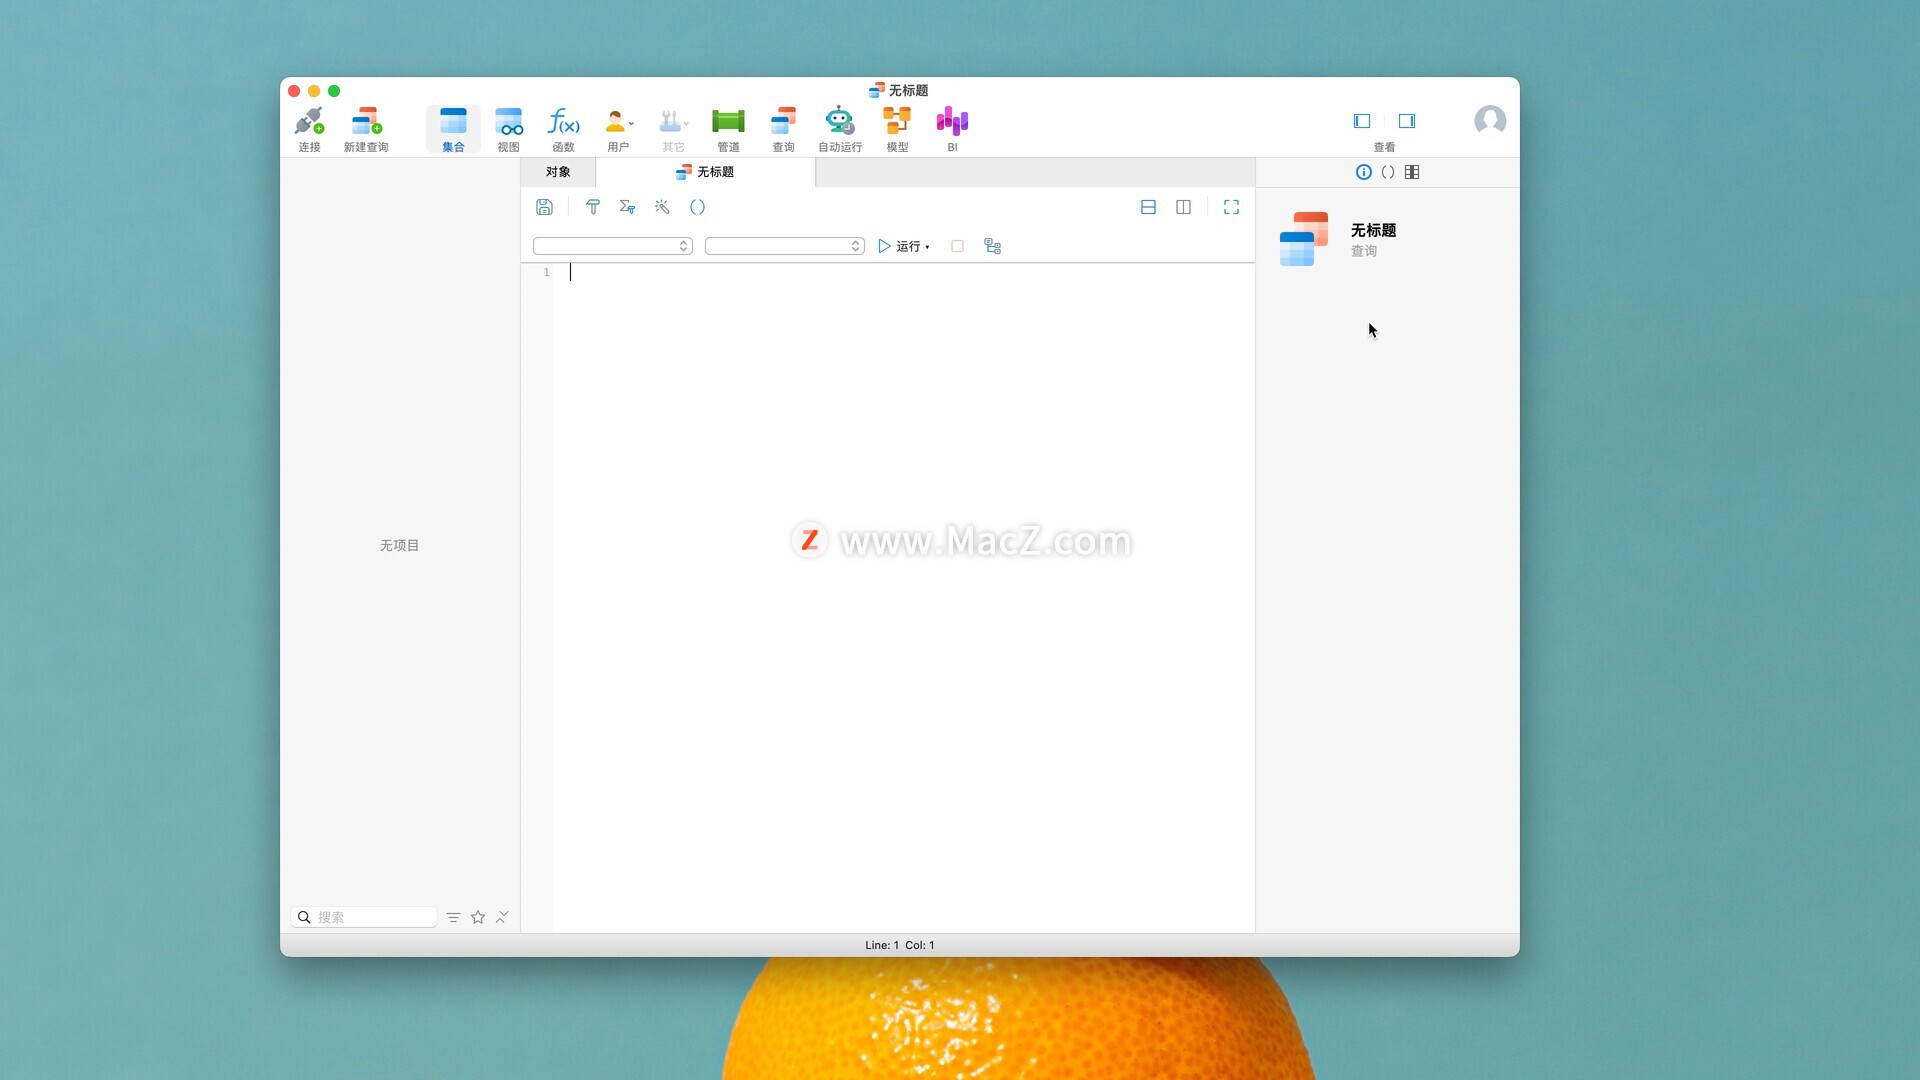
Task: Click the beautify script icon
Action: (x=627, y=207)
